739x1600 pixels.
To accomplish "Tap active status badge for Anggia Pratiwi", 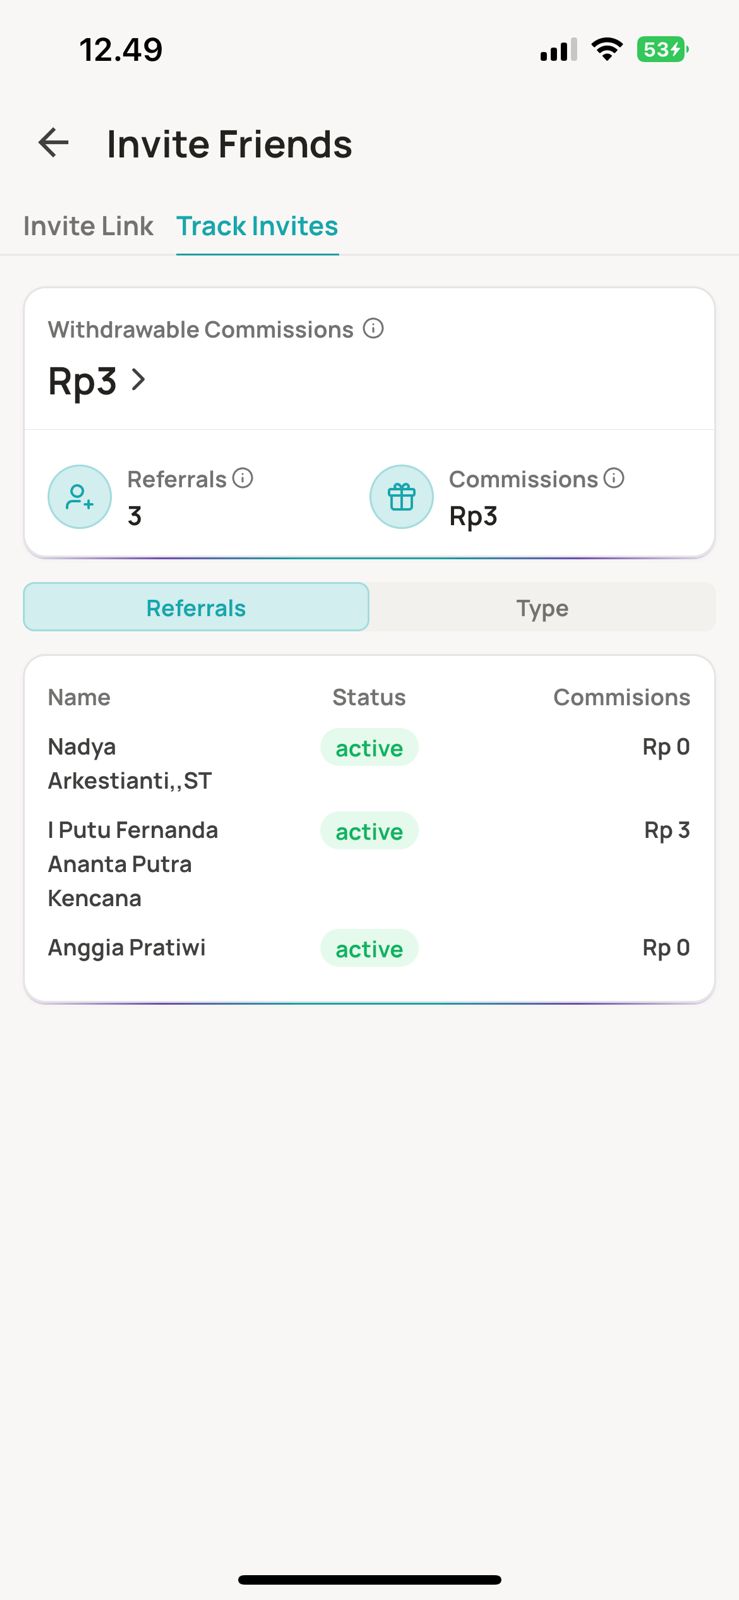I will point(369,949).
